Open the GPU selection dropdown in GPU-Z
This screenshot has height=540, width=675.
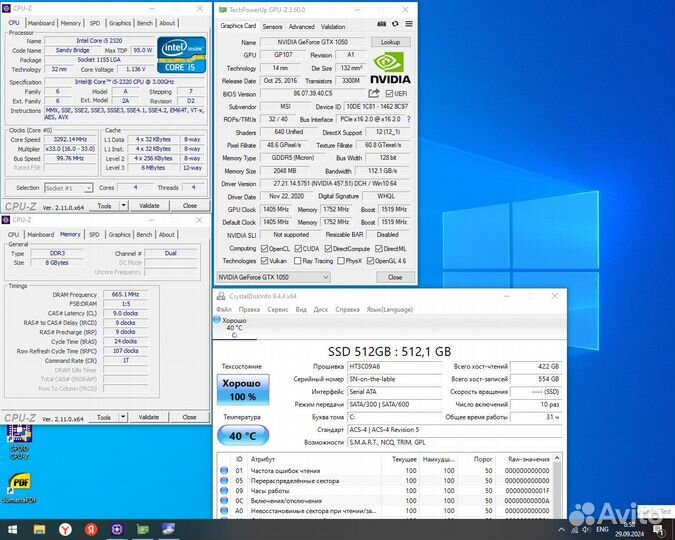[274, 277]
